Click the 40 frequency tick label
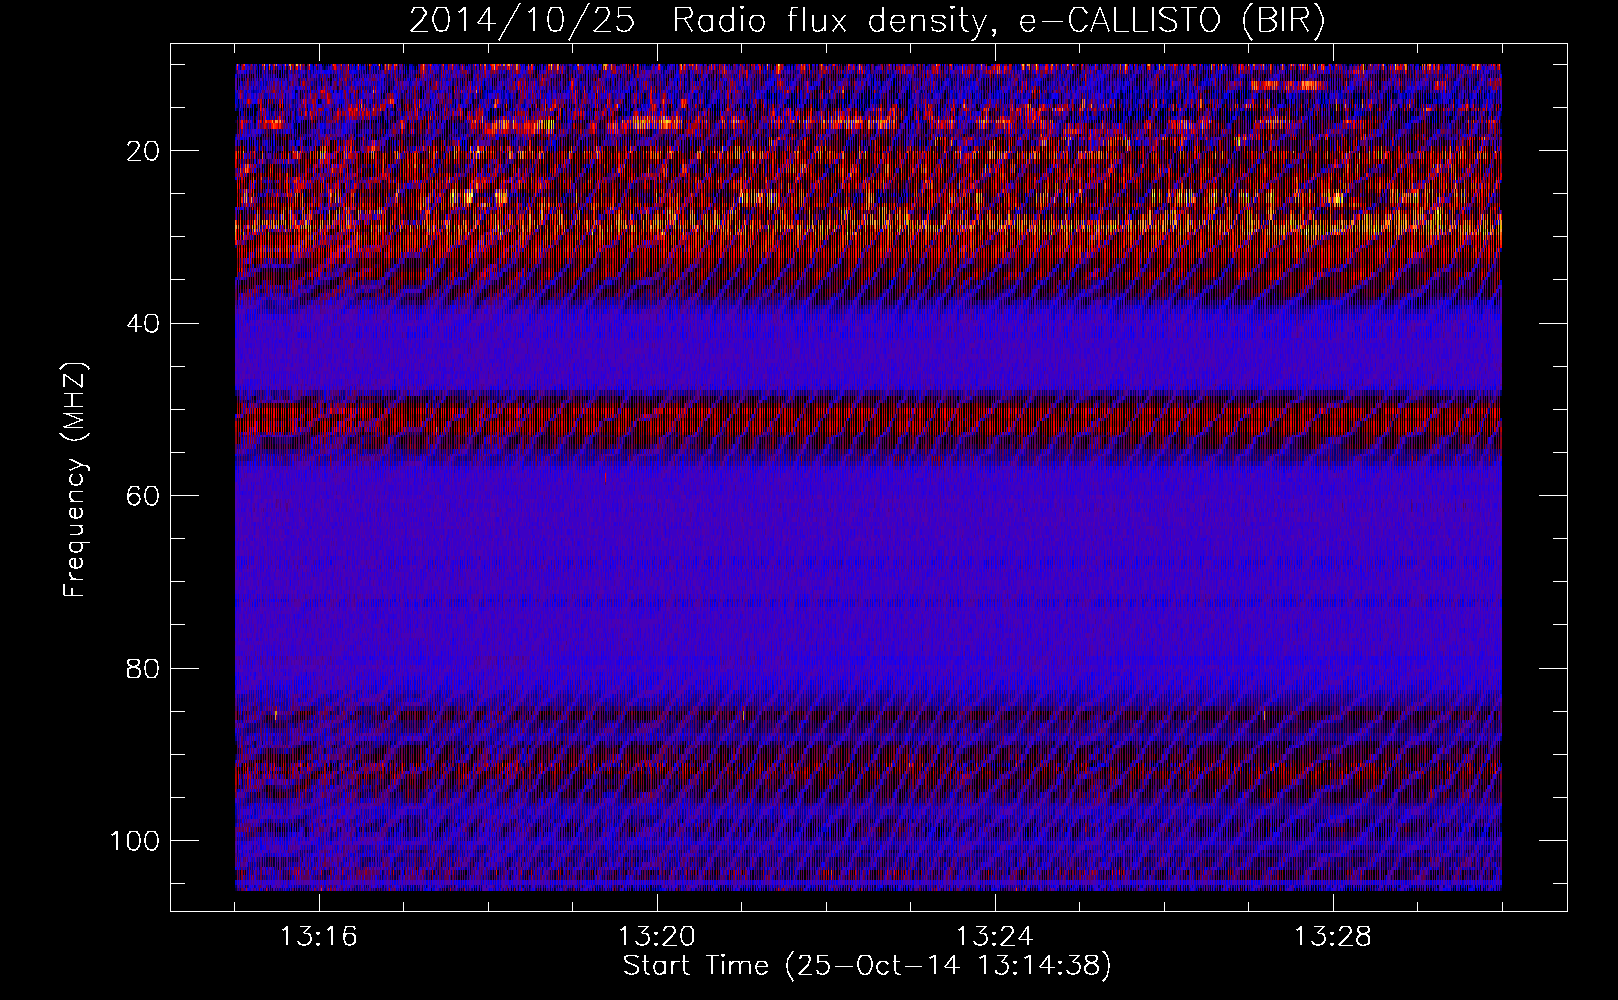This screenshot has height=1000, width=1618. 145,324
